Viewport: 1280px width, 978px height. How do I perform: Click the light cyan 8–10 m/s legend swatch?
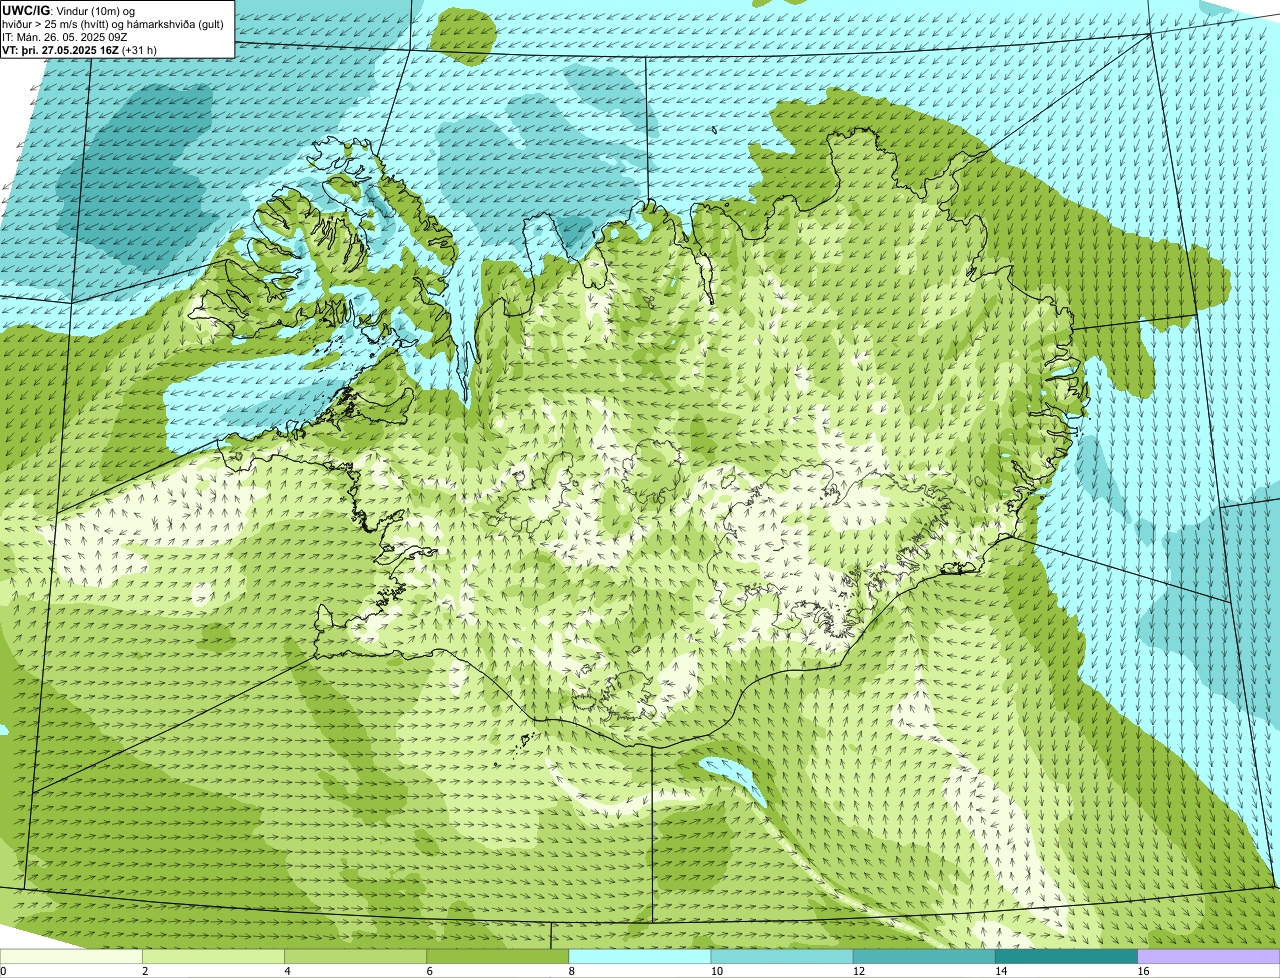[x=640, y=956]
